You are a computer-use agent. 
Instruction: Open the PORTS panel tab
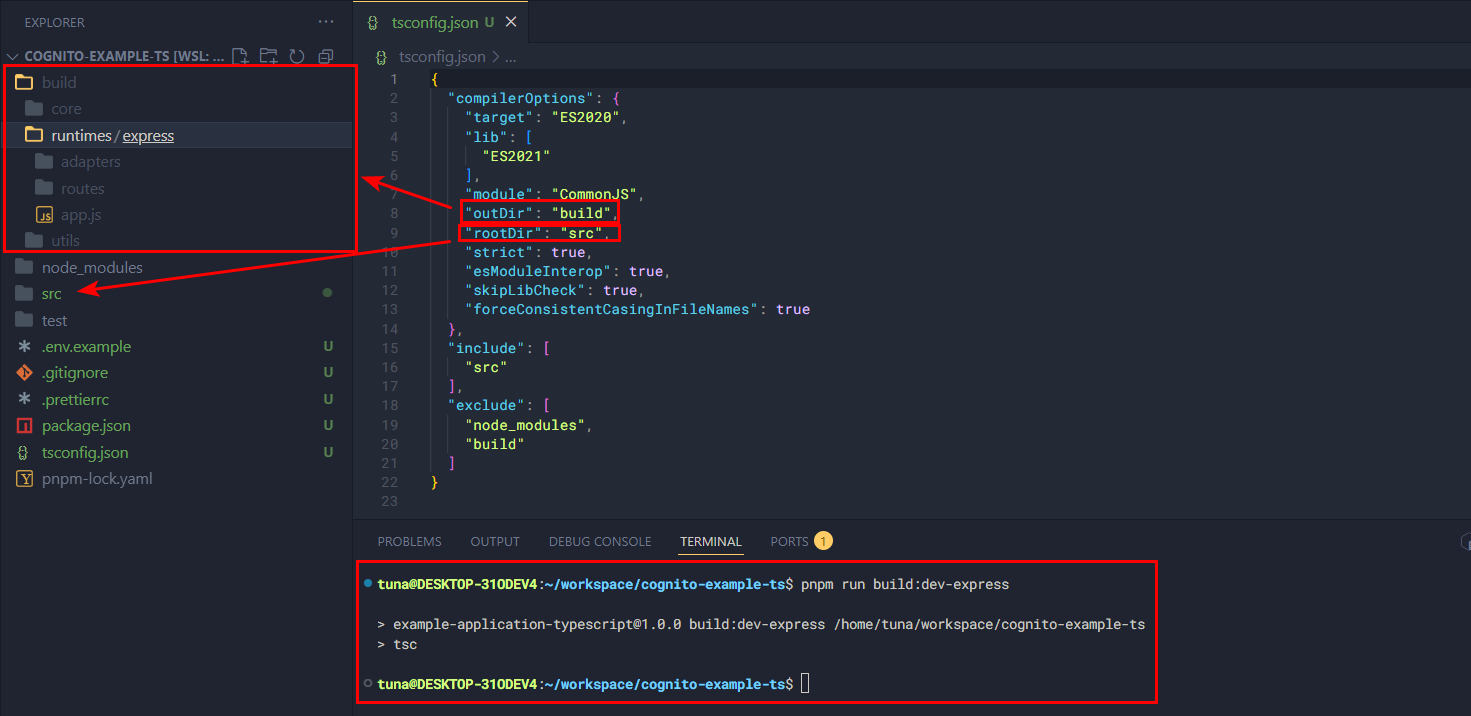[x=789, y=541]
